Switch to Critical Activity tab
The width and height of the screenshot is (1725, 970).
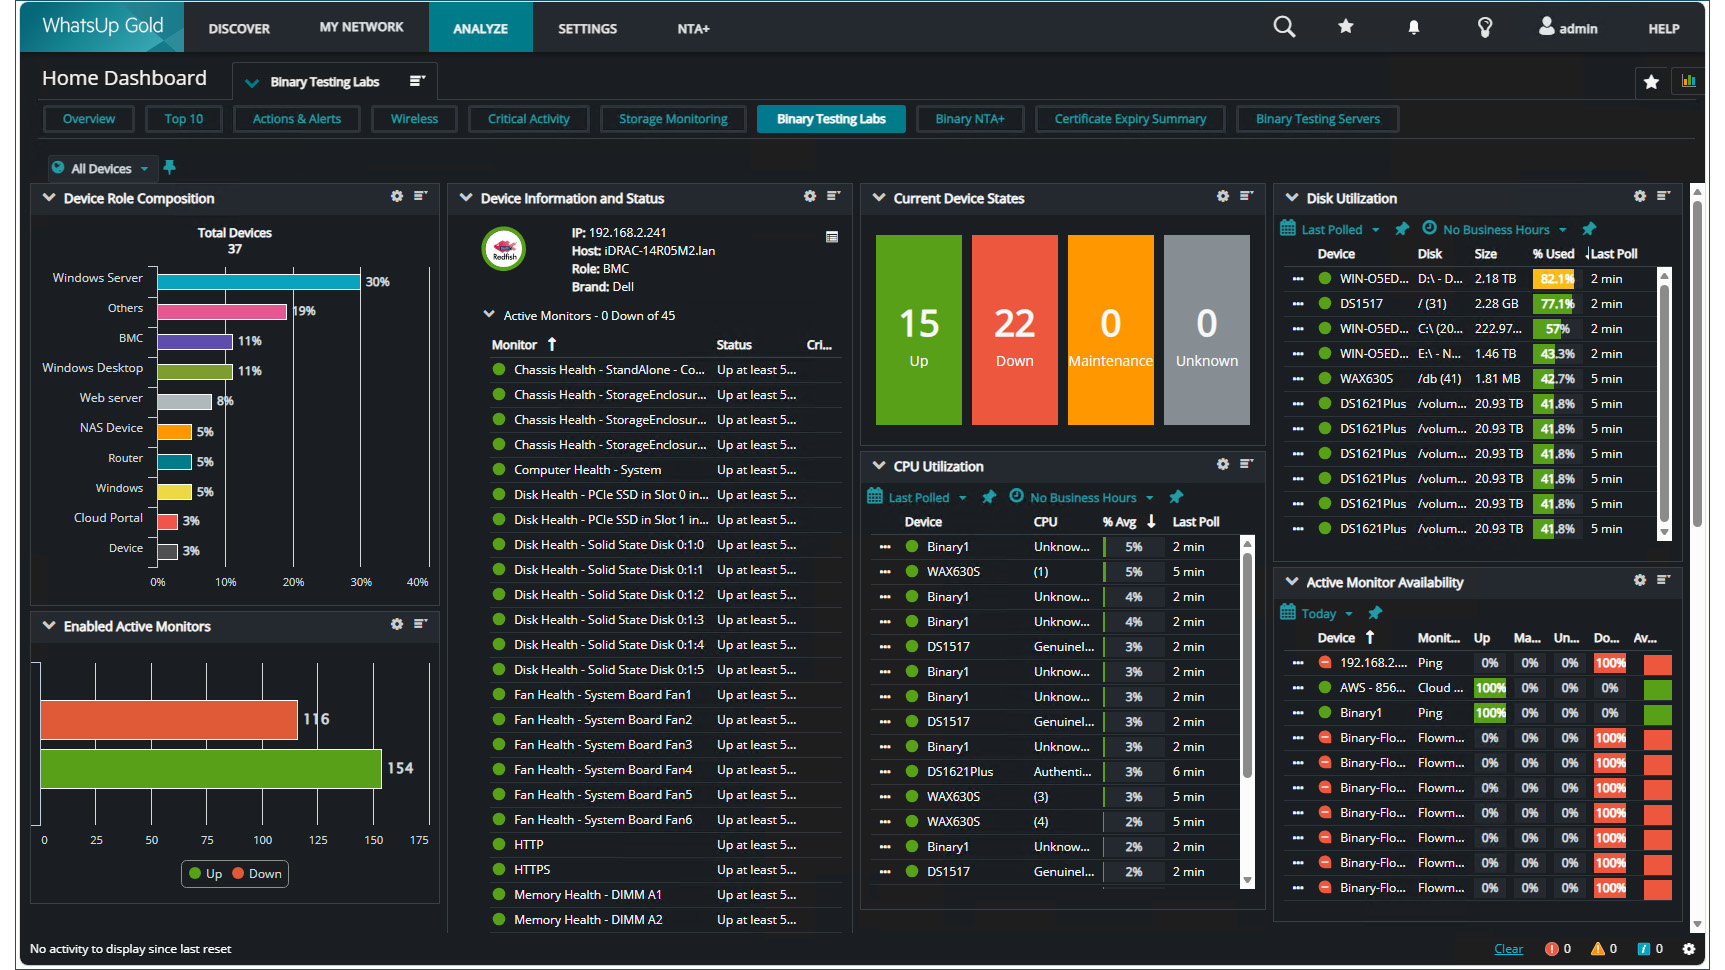point(528,119)
